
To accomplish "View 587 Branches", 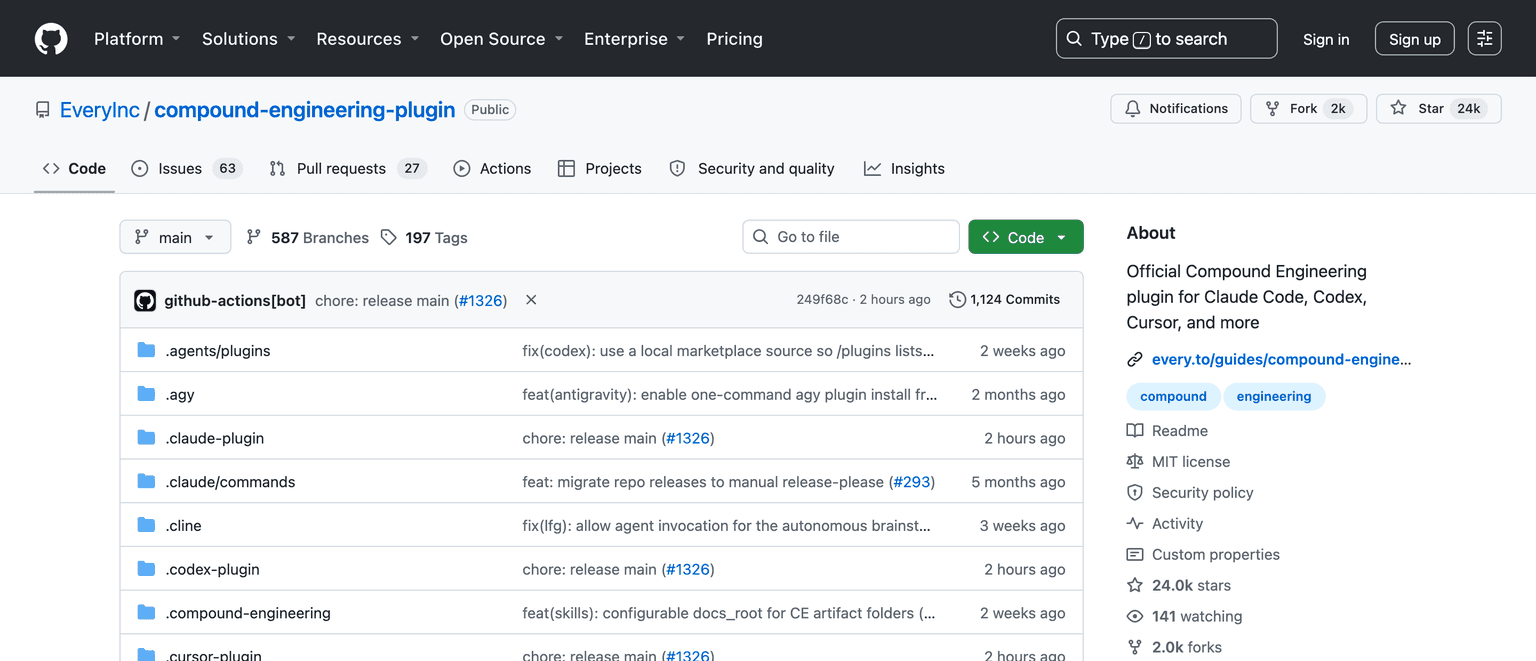I will pyautogui.click(x=308, y=238).
